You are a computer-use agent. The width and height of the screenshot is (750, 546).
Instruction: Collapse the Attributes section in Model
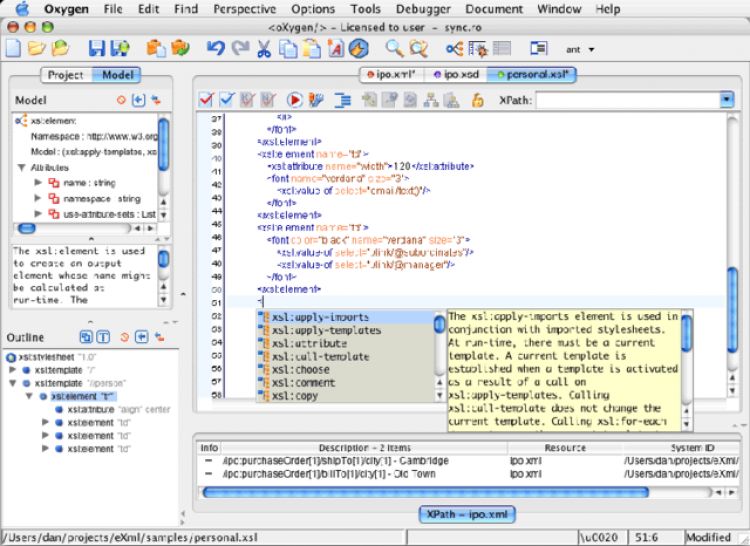23,168
